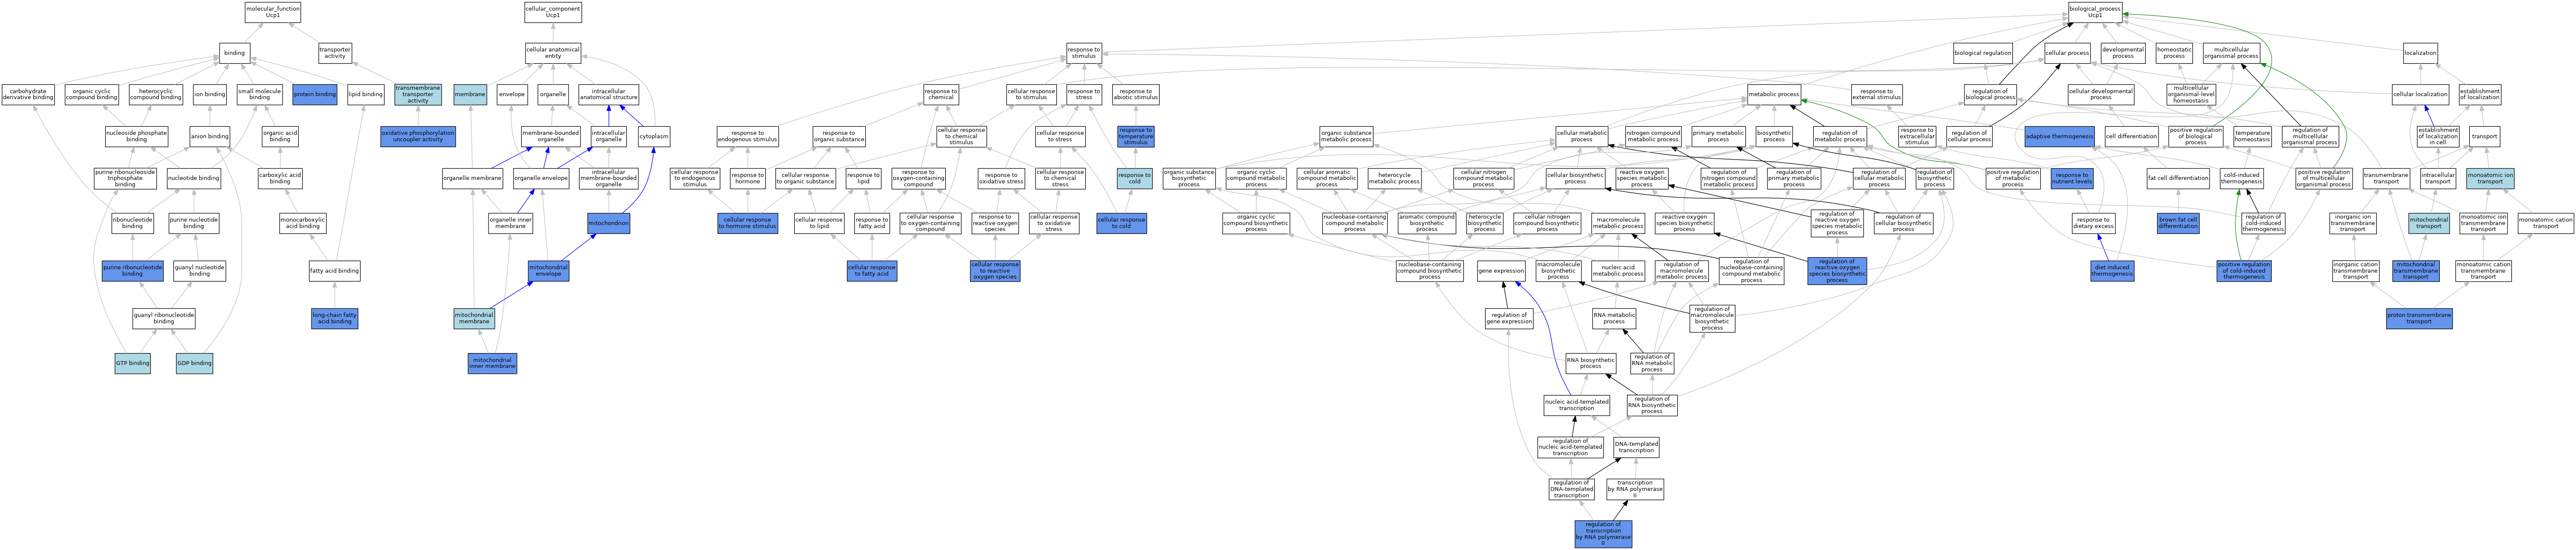The height and width of the screenshot is (550, 2576).
Task: Click the 'homeostatic process' node
Action: click(2174, 53)
